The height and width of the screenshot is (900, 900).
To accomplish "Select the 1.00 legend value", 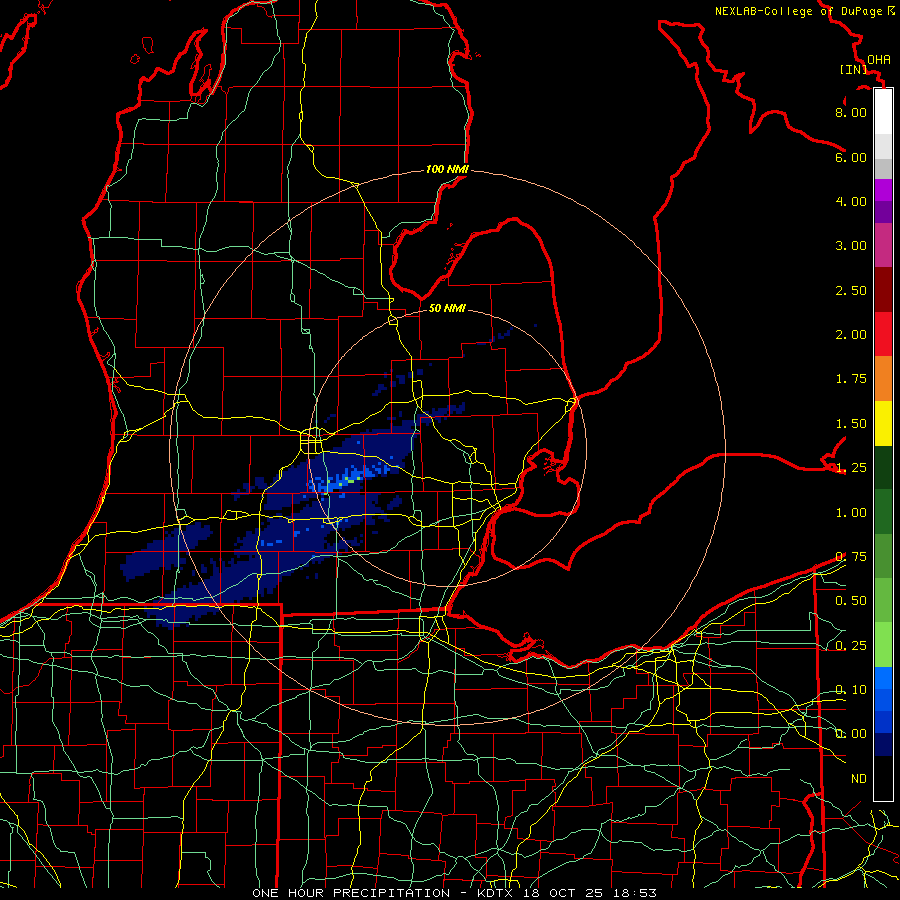I will (851, 512).
